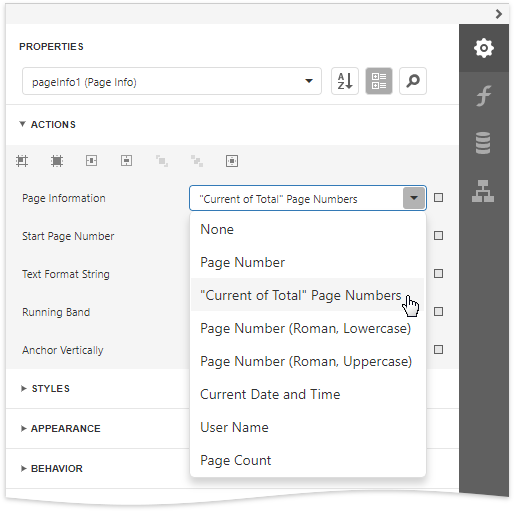Expand the APPEARANCE section
Screen dimensions: 514x511
point(60,429)
